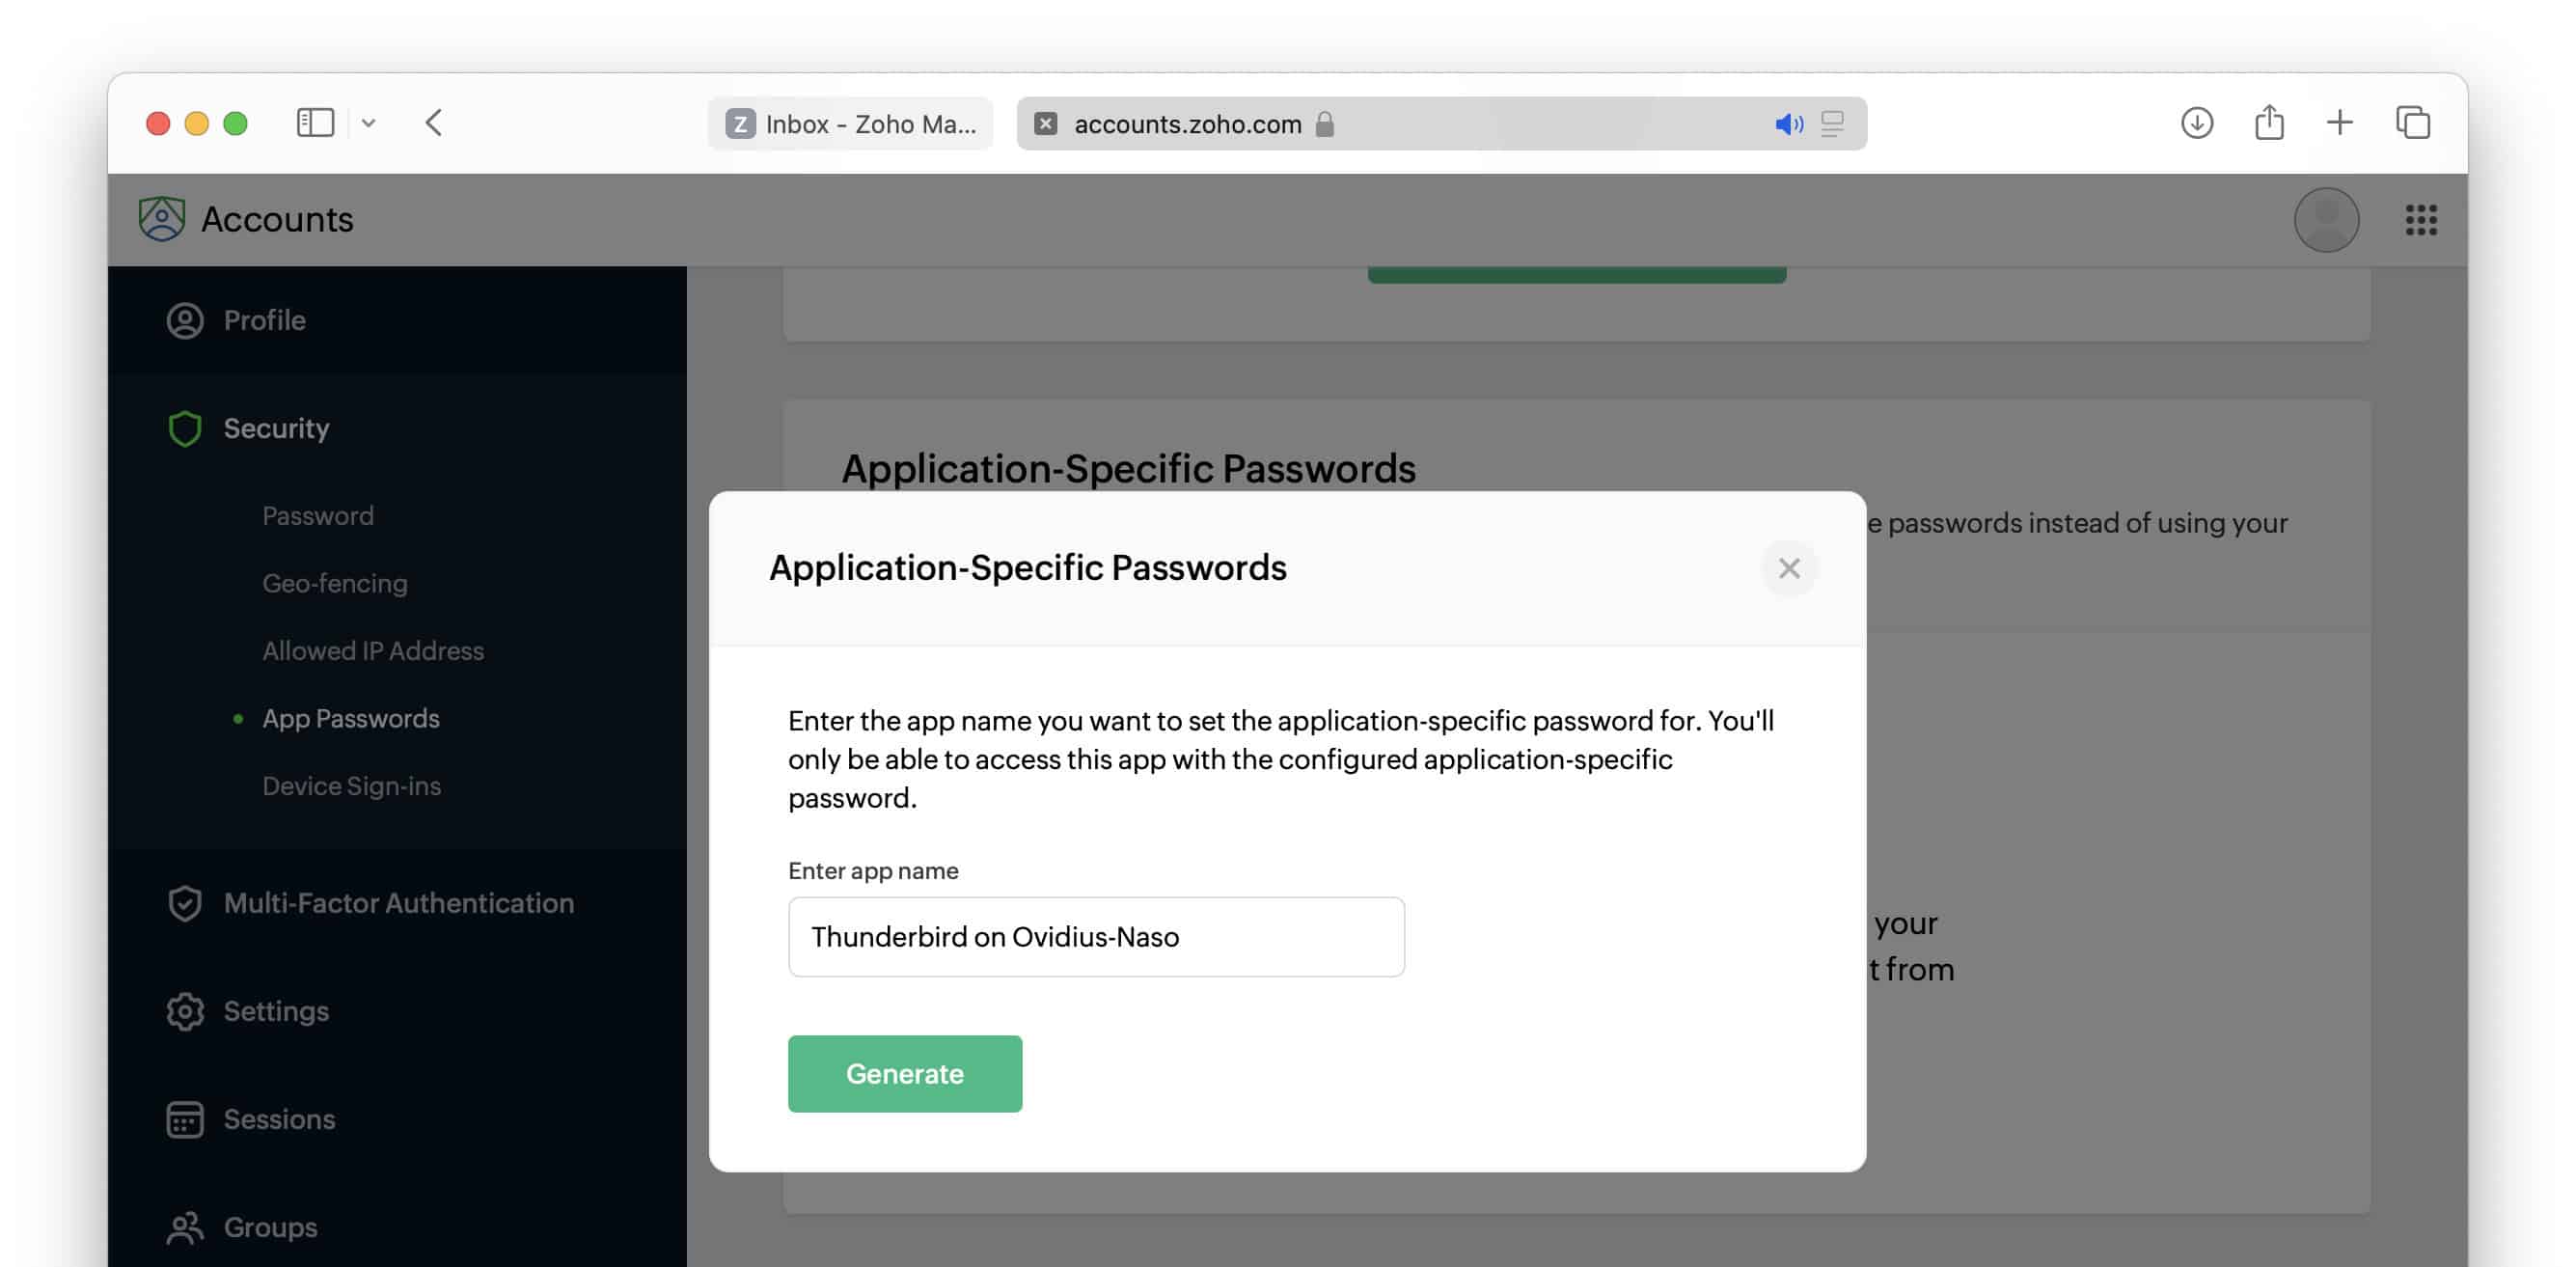2576x1267 pixels.
Task: Mute audio via the speaker icon
Action: click(x=1787, y=124)
